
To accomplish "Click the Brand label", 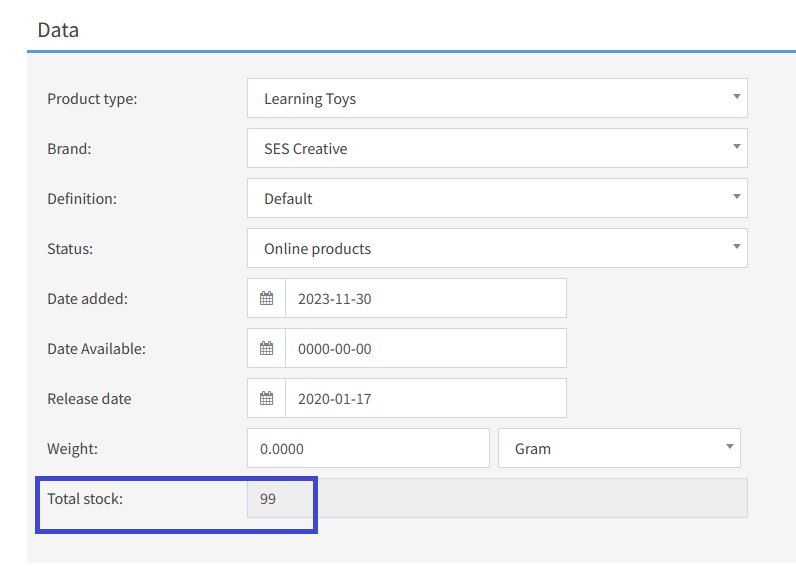I will [69, 149].
